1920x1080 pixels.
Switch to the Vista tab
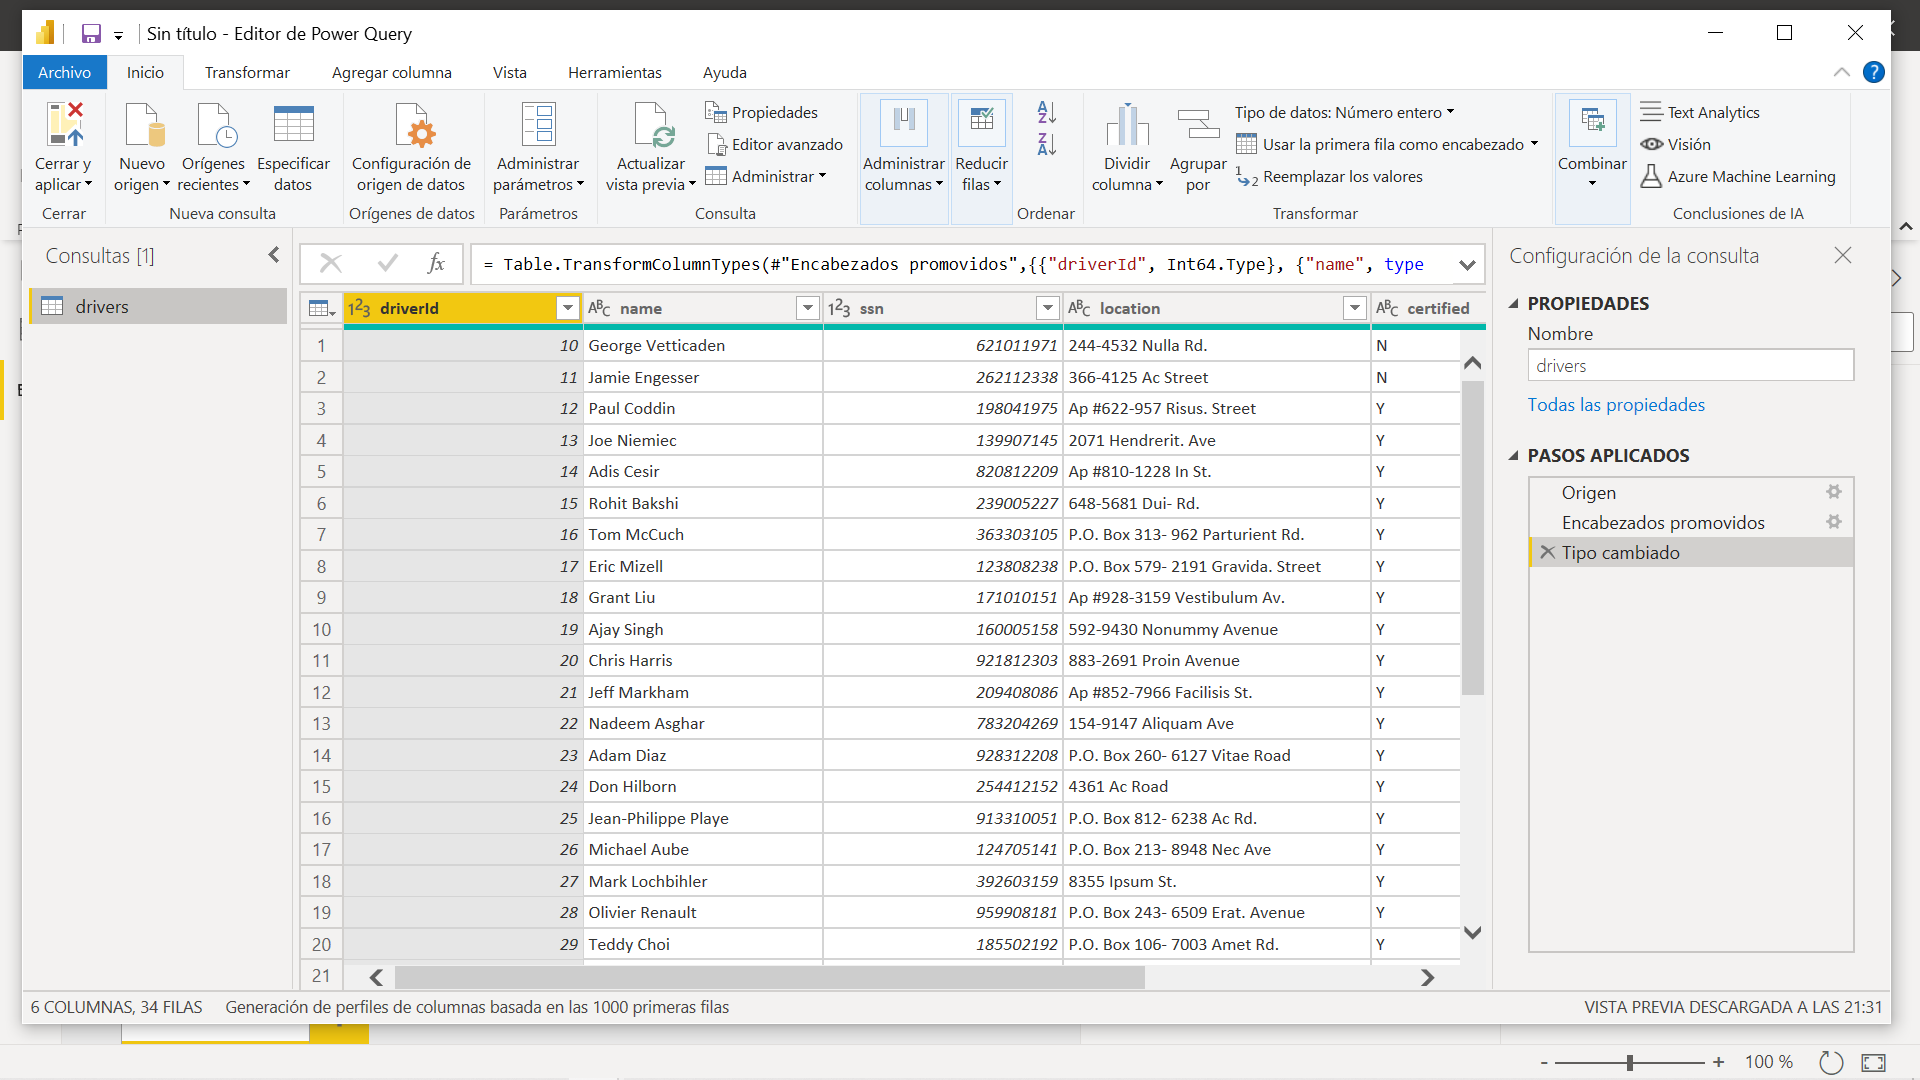coord(510,72)
